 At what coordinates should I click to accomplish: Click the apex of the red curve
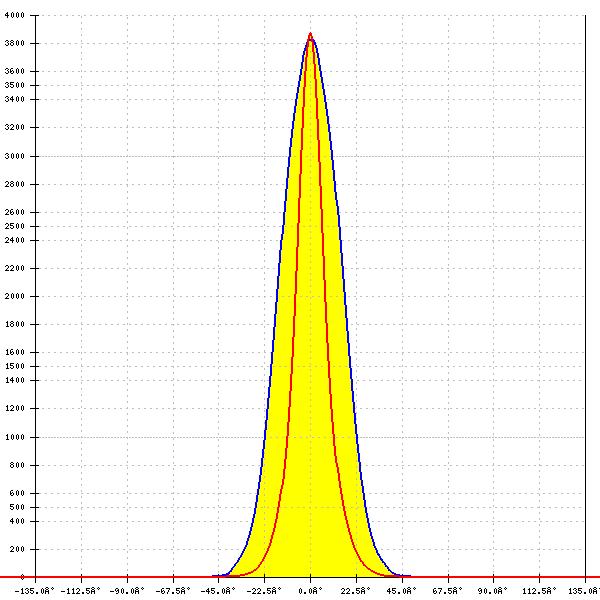(310, 34)
